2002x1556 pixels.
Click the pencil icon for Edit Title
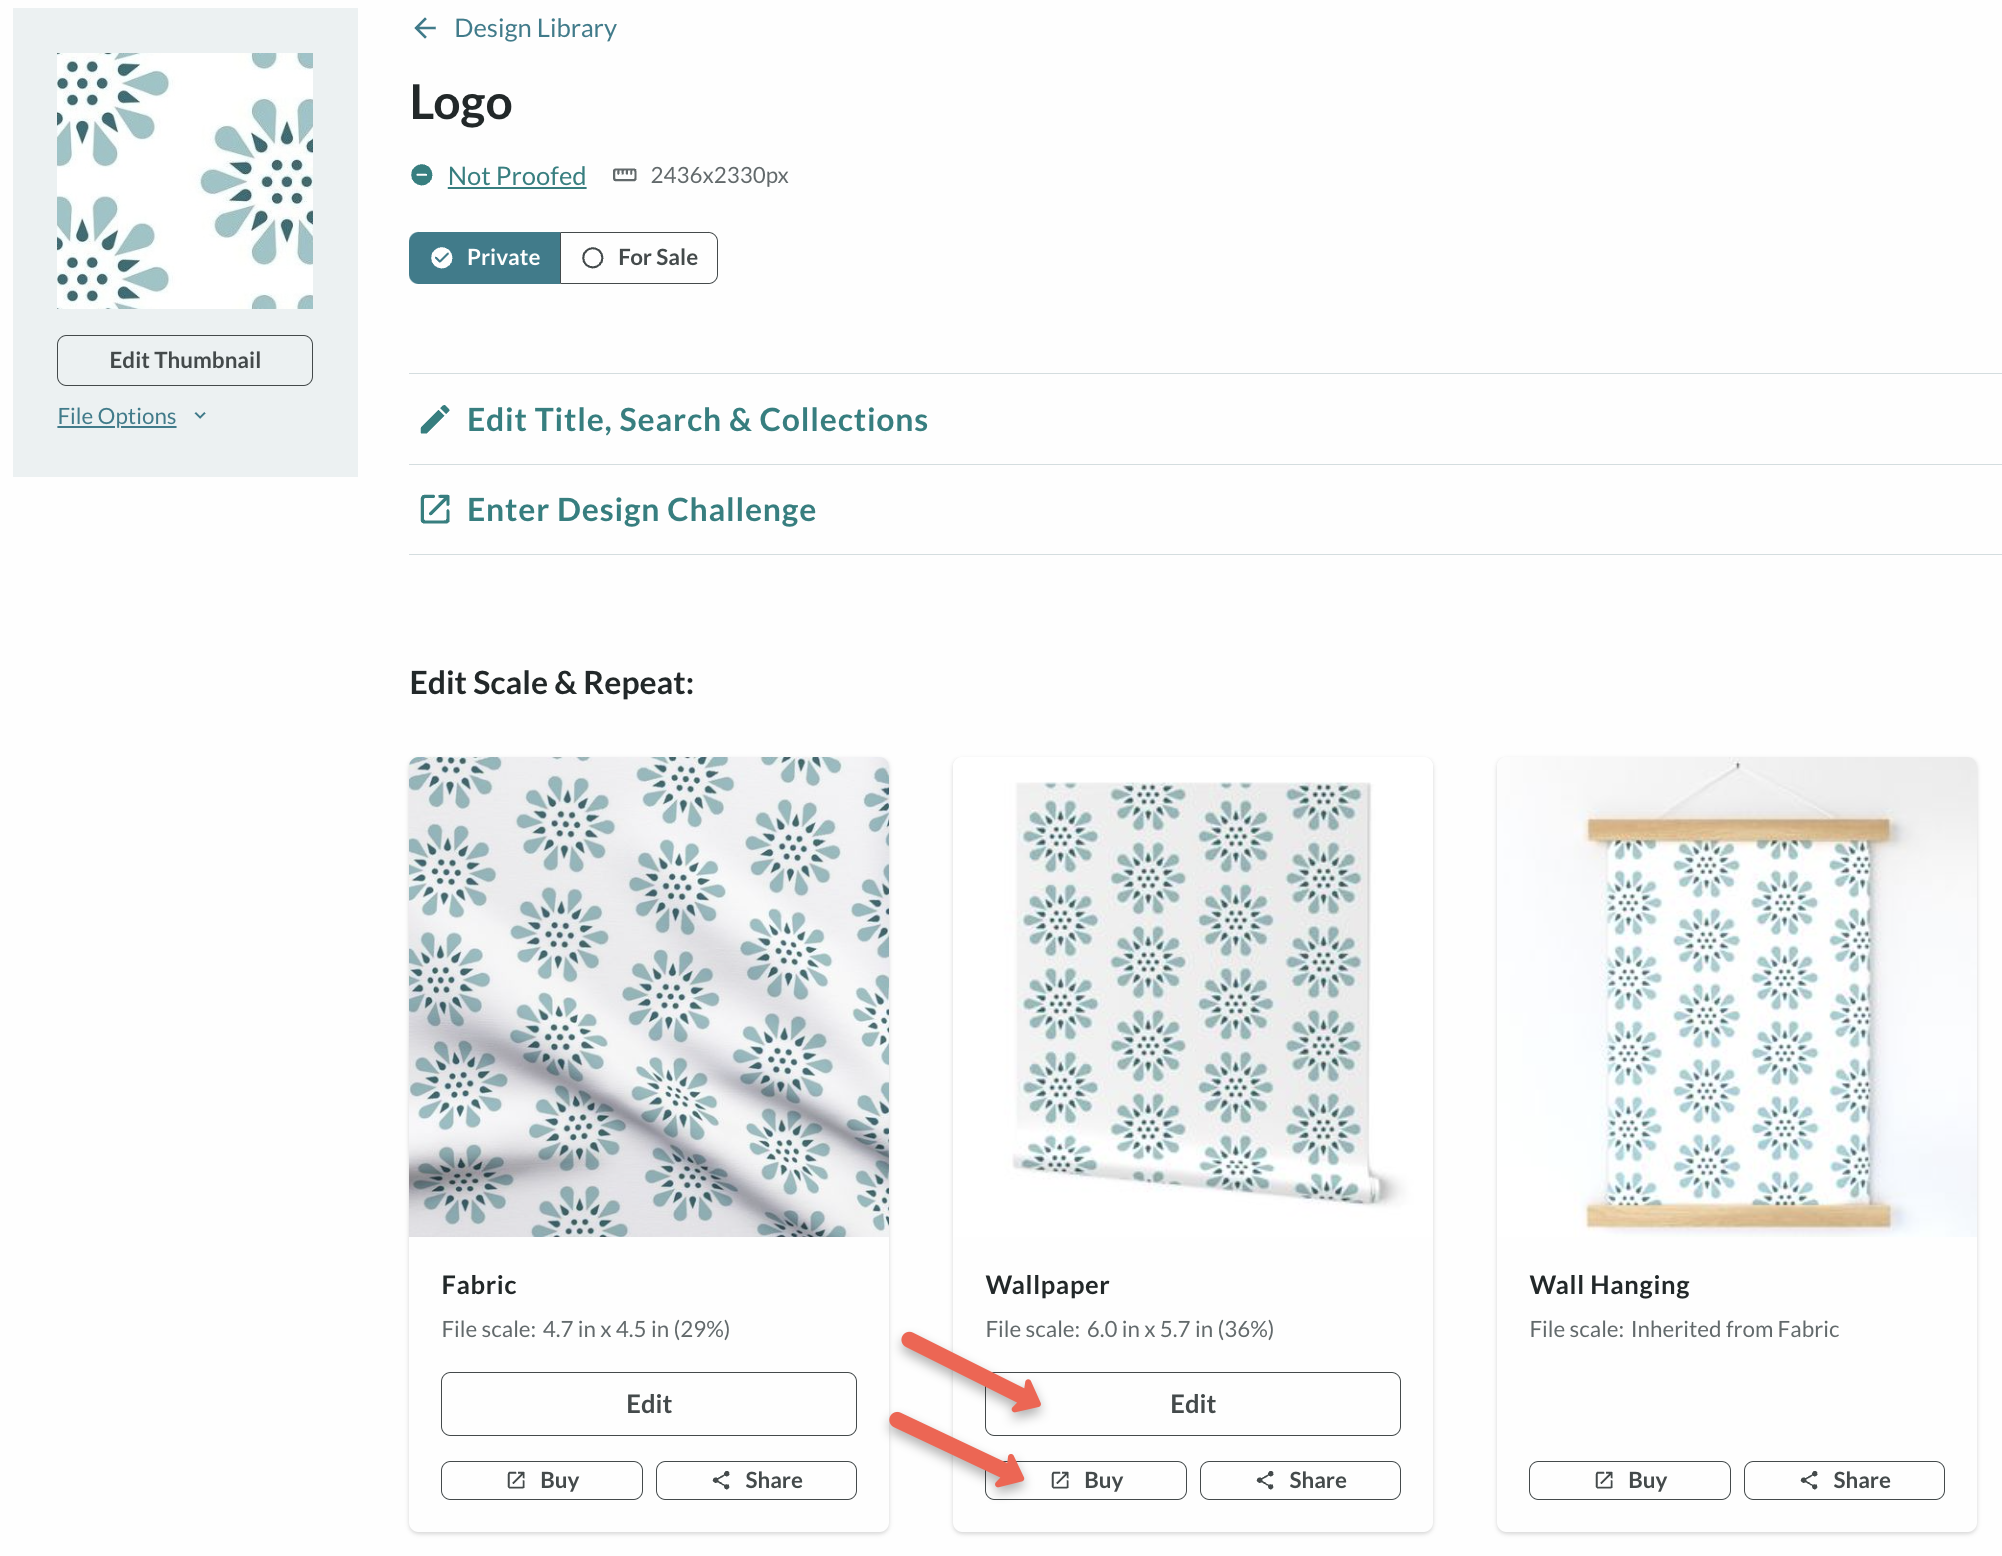click(434, 420)
